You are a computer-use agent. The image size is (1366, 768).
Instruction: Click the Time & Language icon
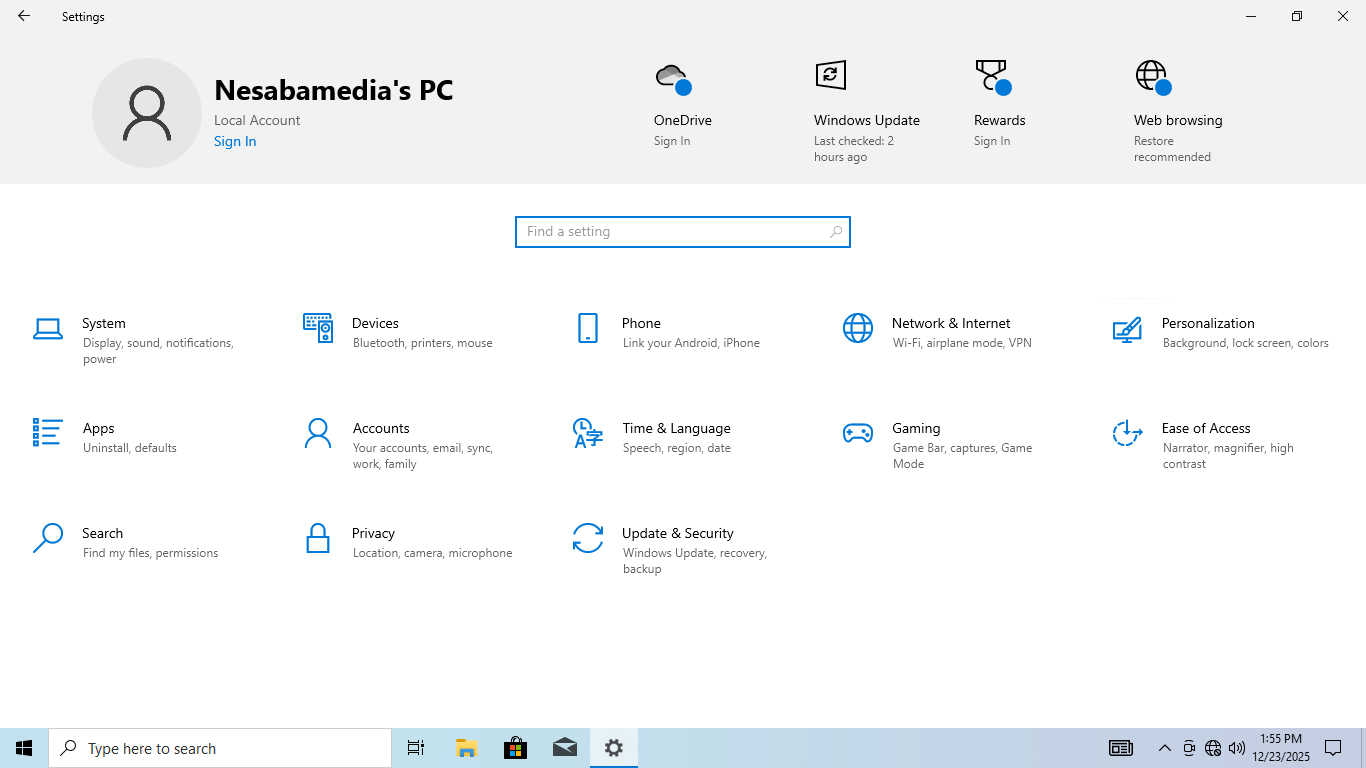pos(588,433)
